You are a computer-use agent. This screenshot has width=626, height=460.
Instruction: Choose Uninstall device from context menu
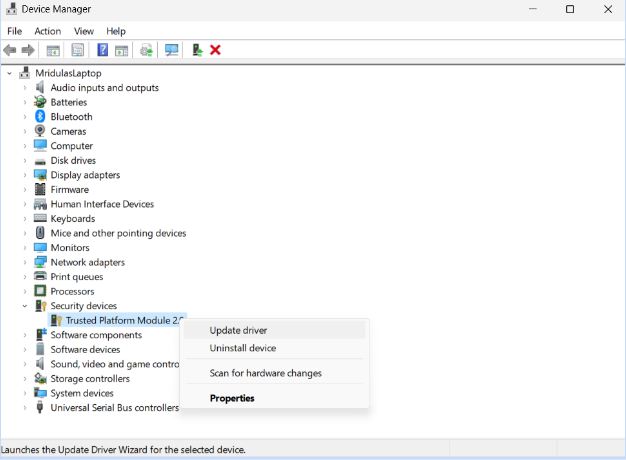[274, 348]
